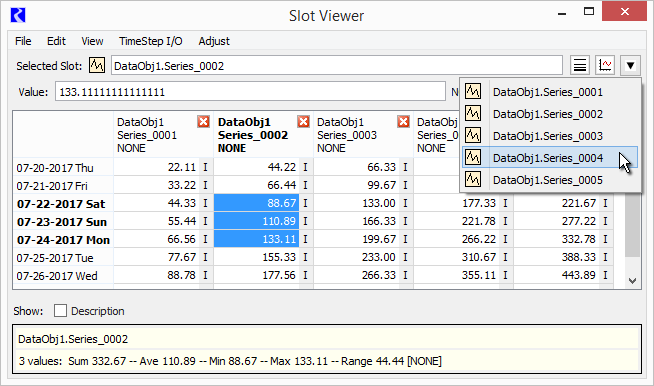
Task: Select row header 07-20-2017 Thu
Action: (63, 168)
